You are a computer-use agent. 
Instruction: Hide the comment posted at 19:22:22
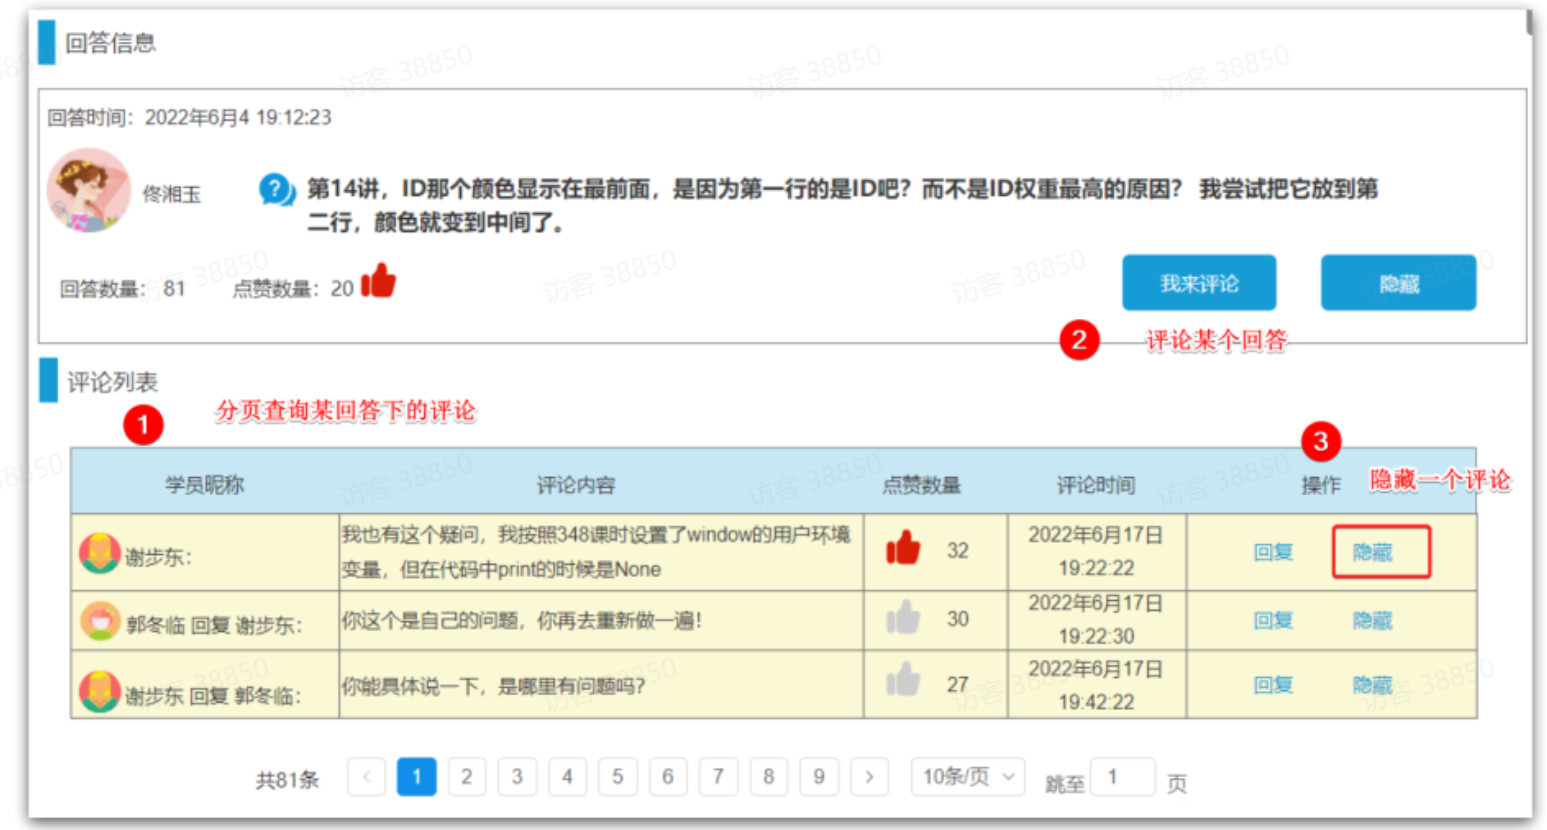1372,552
